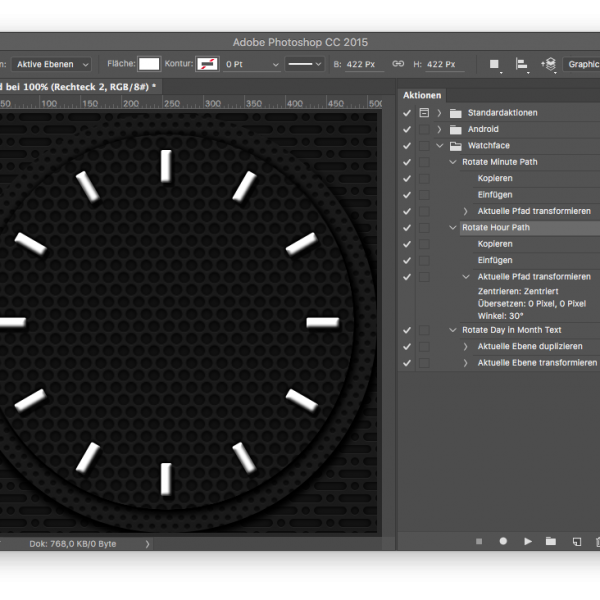600x600 pixels.
Task: Create a new action
Action: (577, 541)
